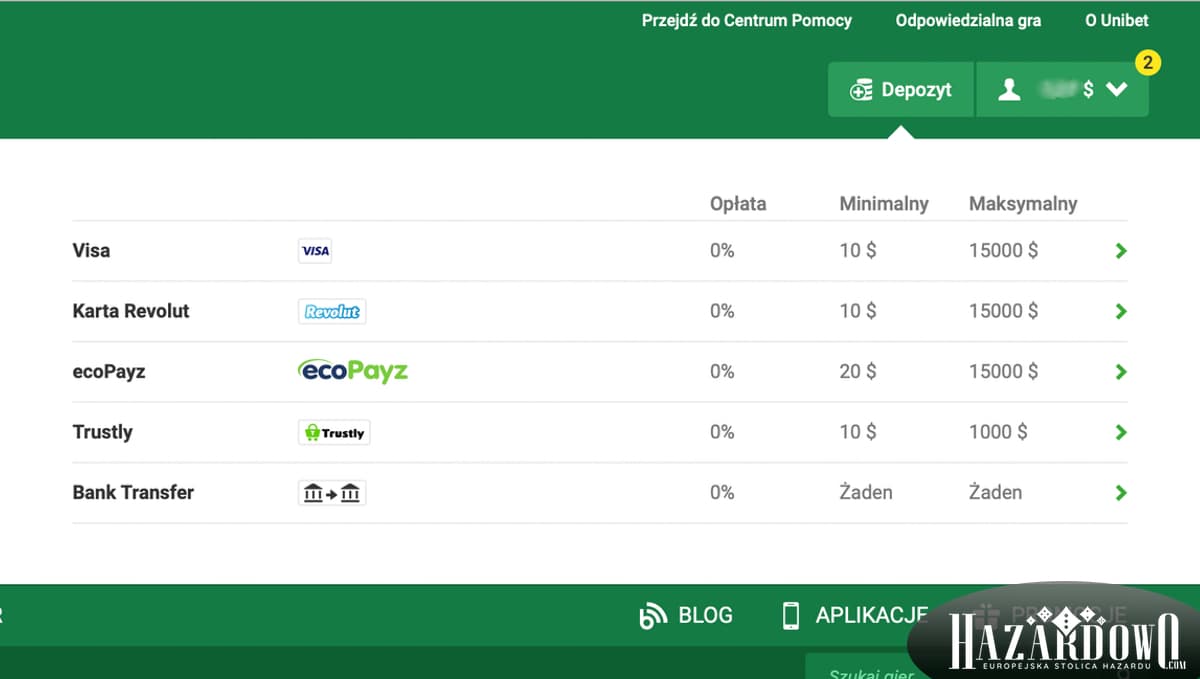
Task: Click the Opłata column header
Action: tap(738, 204)
